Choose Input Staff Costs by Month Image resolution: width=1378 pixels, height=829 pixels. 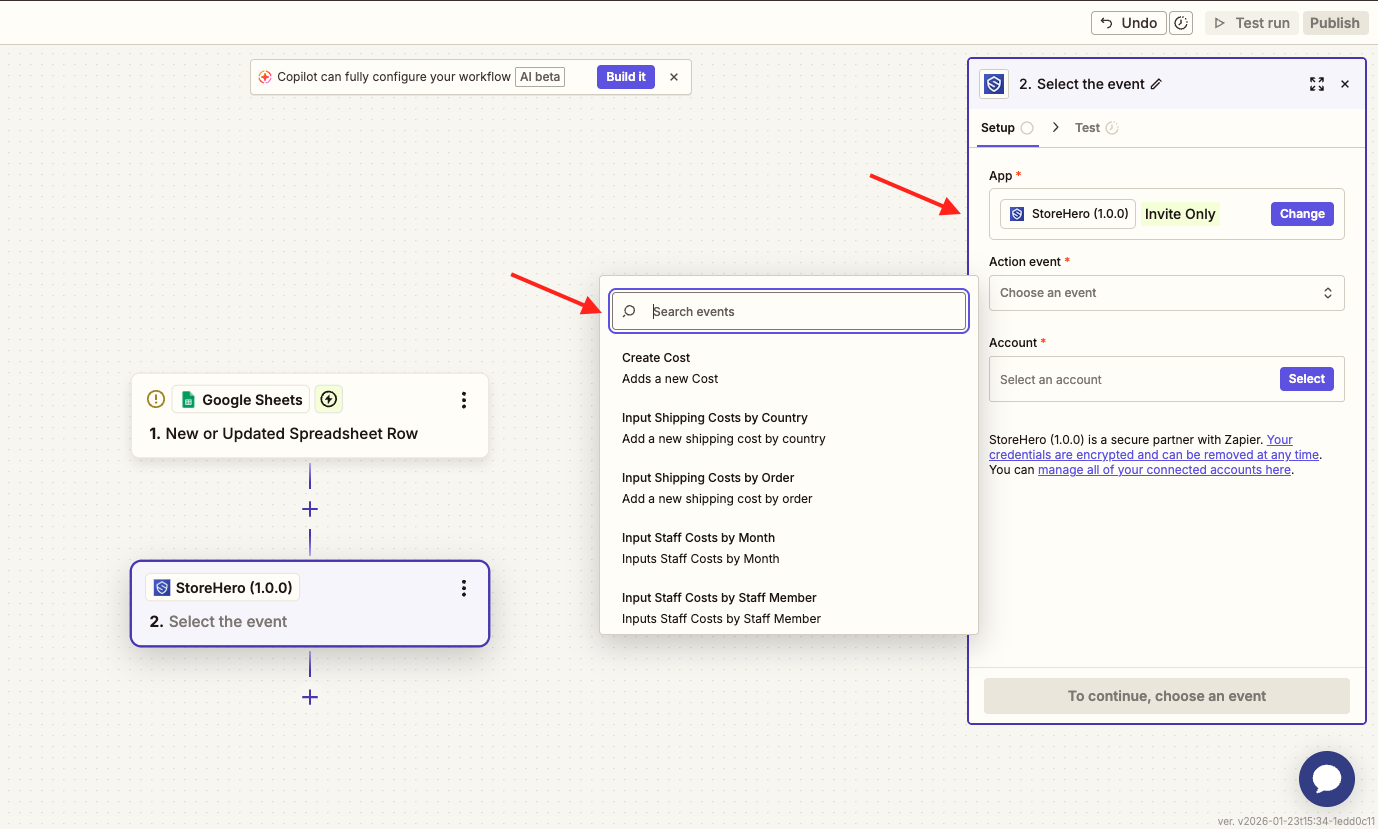[x=789, y=548]
